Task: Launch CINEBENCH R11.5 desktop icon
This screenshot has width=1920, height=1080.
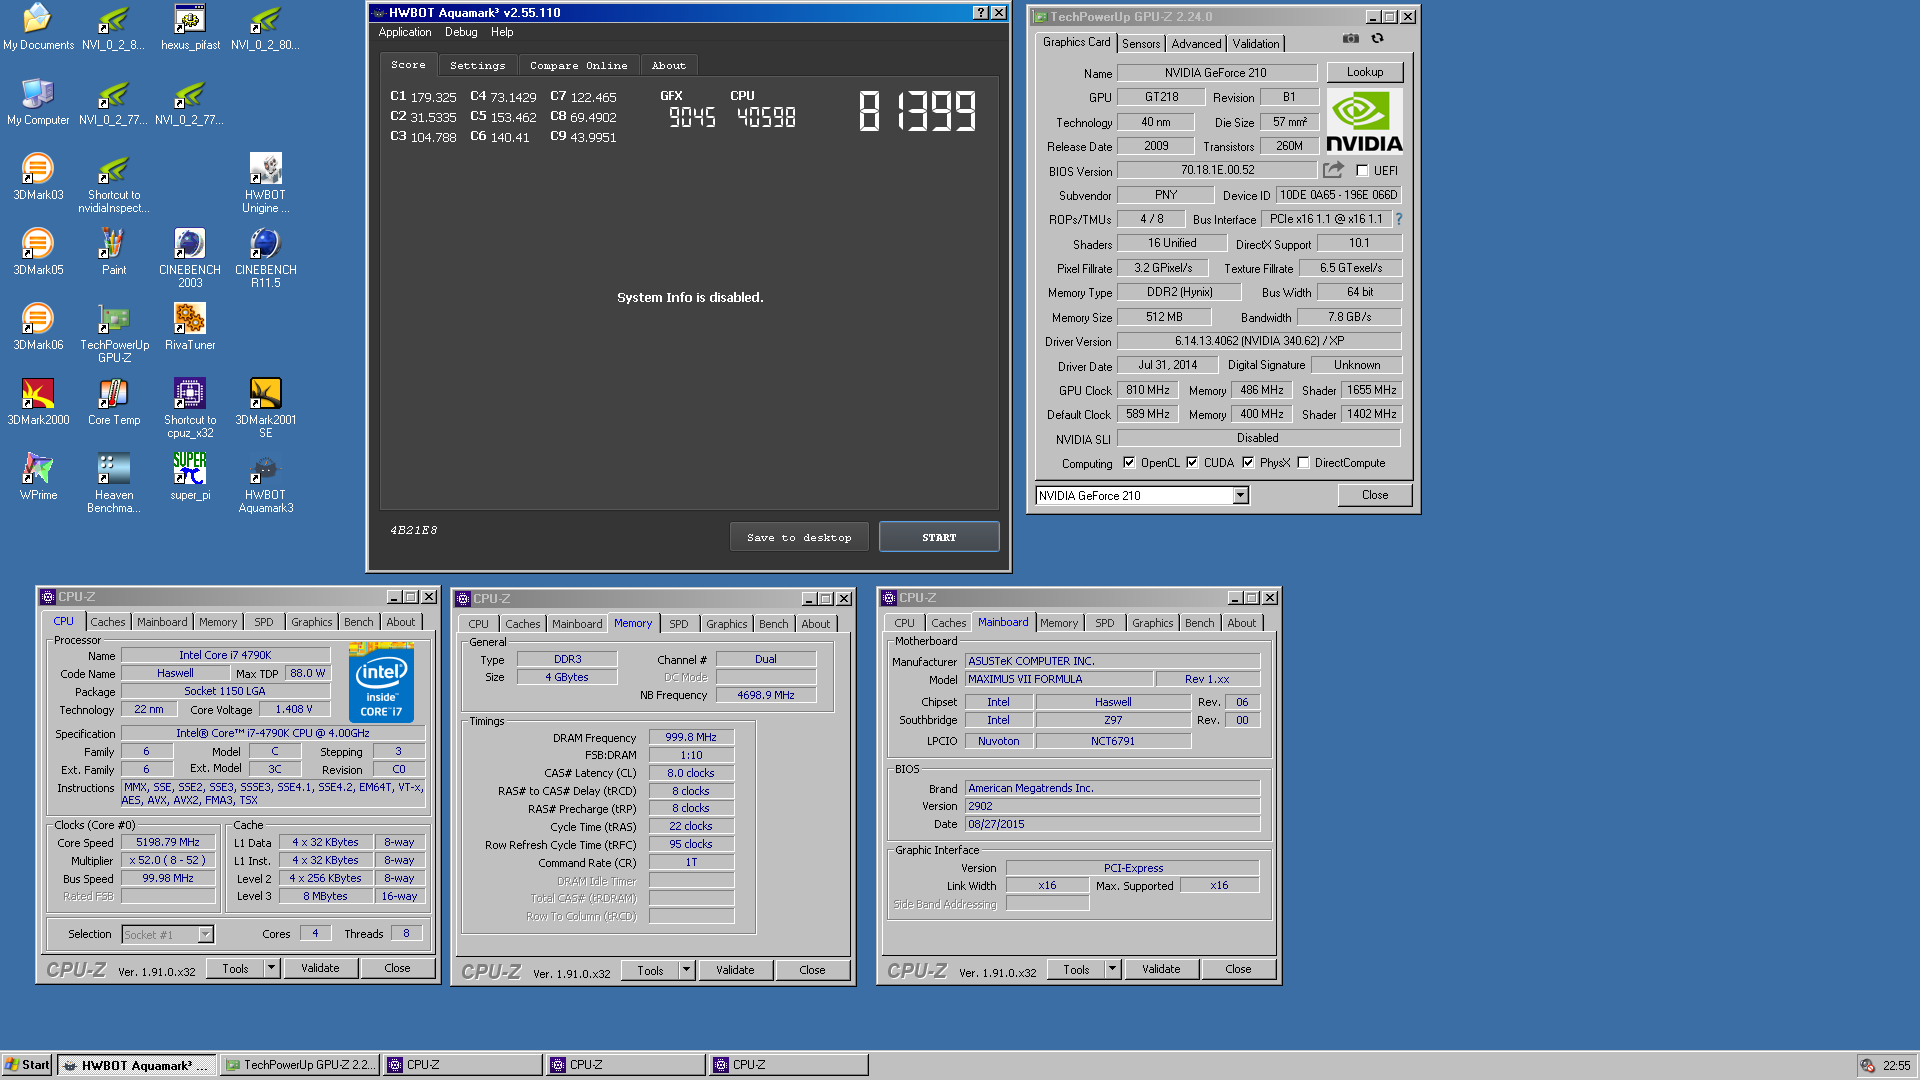Action: point(265,258)
